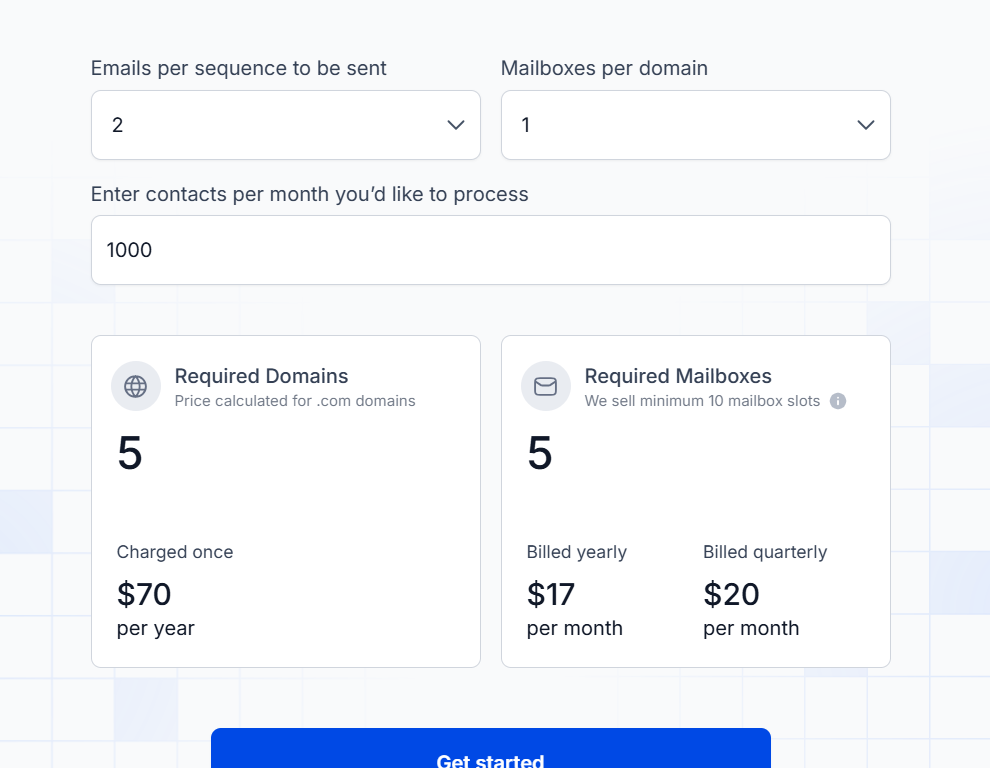
Task: Choose the Billed yearly pricing option
Action: [x=577, y=551]
